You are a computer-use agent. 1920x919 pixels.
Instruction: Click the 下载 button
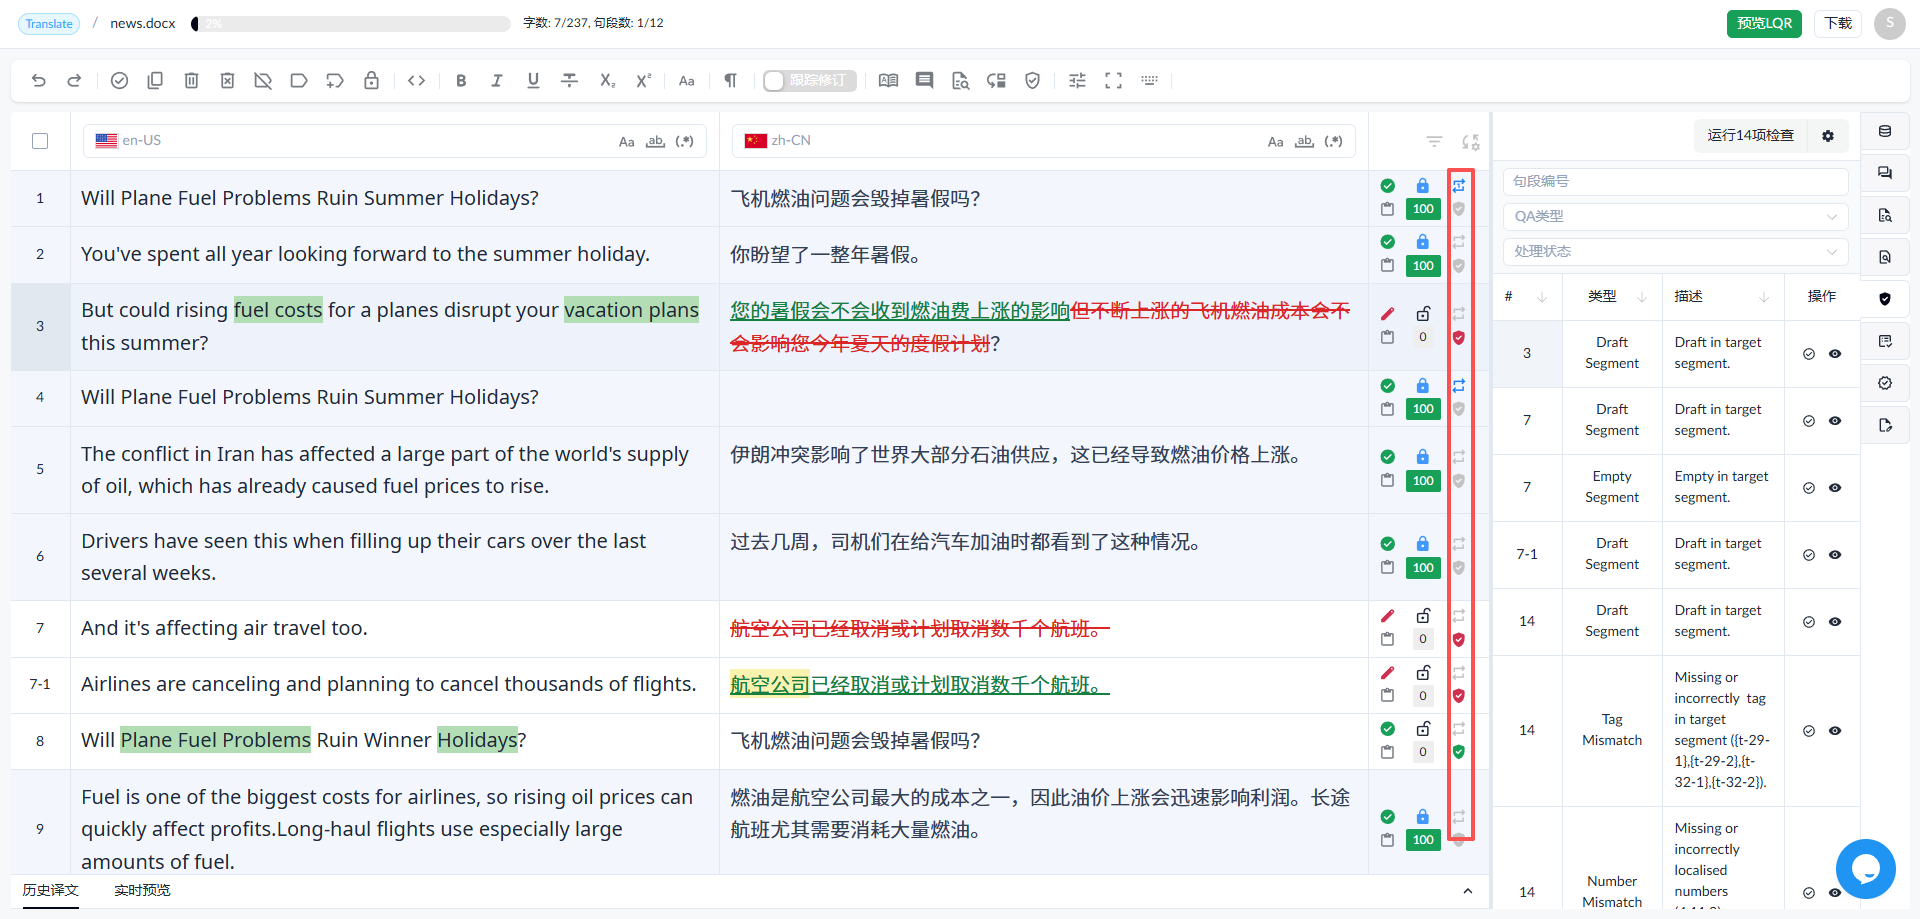pos(1838,23)
